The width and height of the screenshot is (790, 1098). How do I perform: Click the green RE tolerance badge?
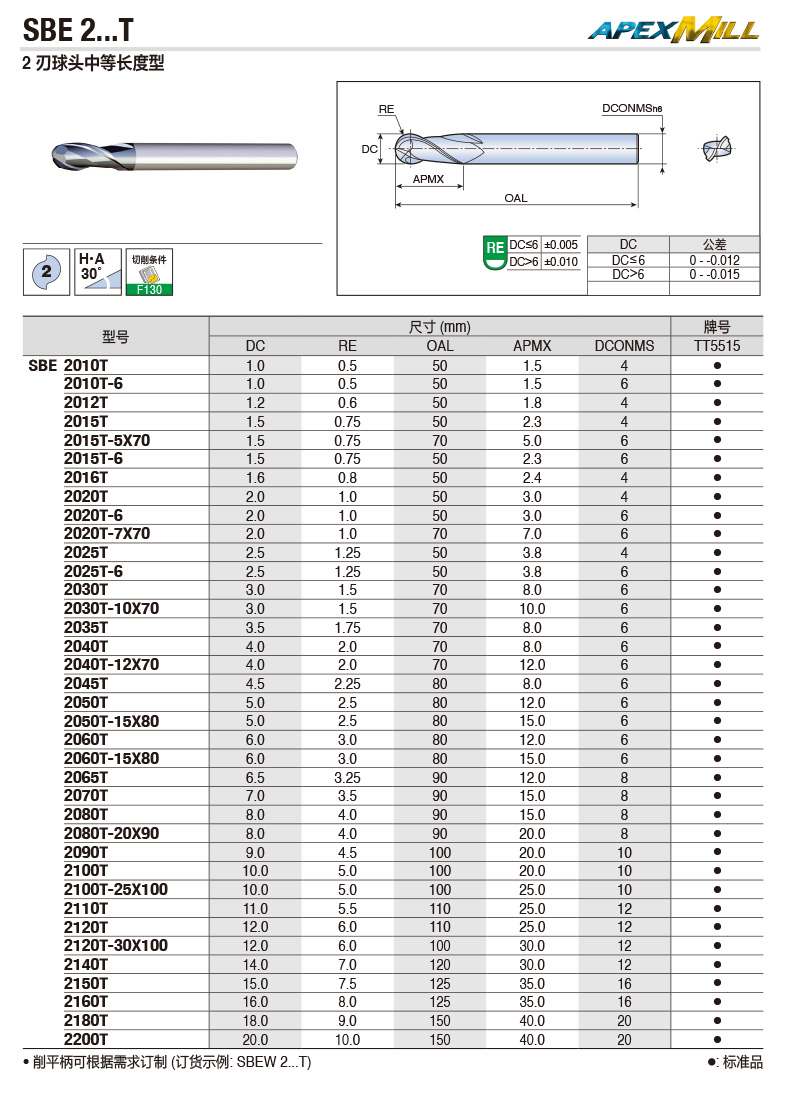click(494, 252)
